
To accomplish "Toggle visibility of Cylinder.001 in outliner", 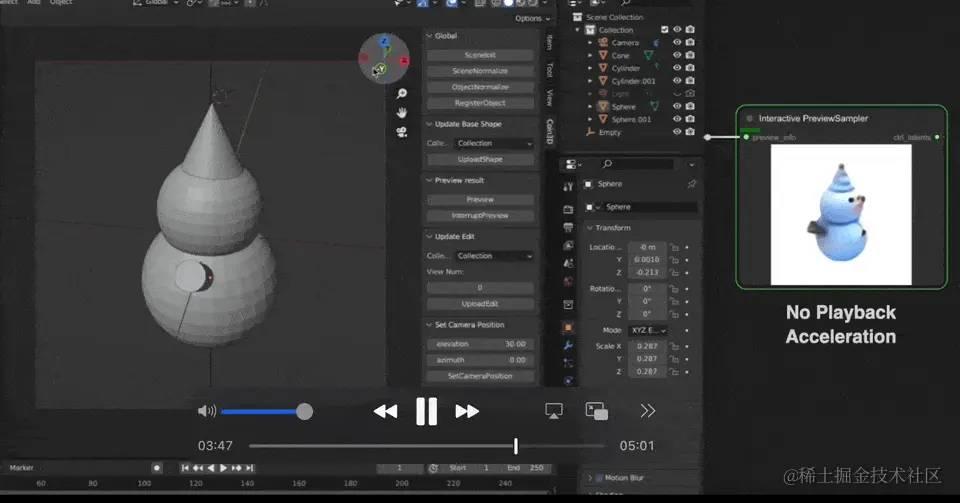I will pyautogui.click(x=677, y=81).
